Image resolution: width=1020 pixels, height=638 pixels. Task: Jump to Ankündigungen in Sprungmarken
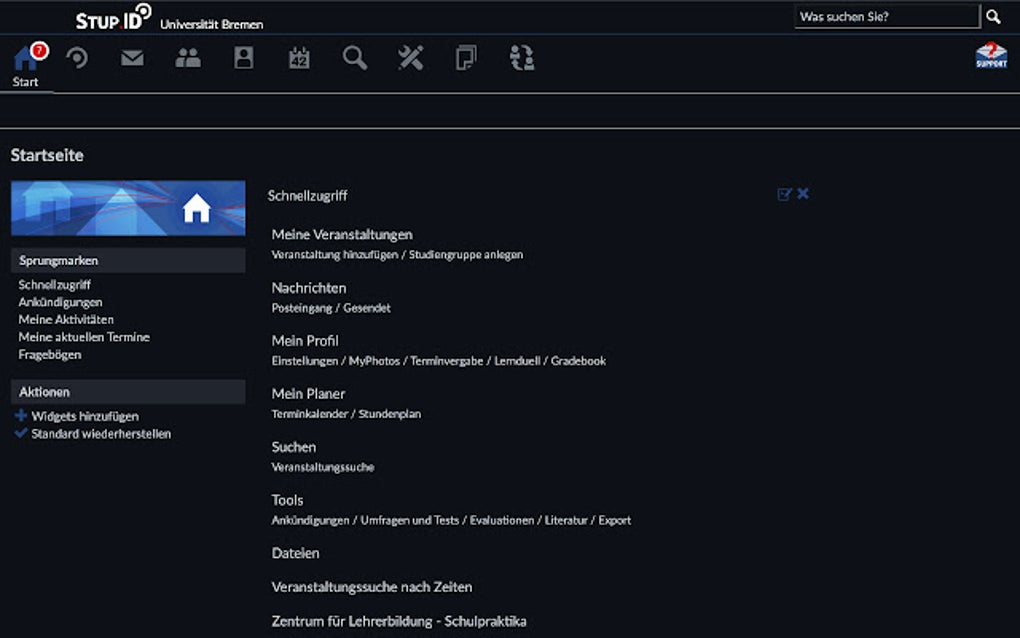point(60,302)
